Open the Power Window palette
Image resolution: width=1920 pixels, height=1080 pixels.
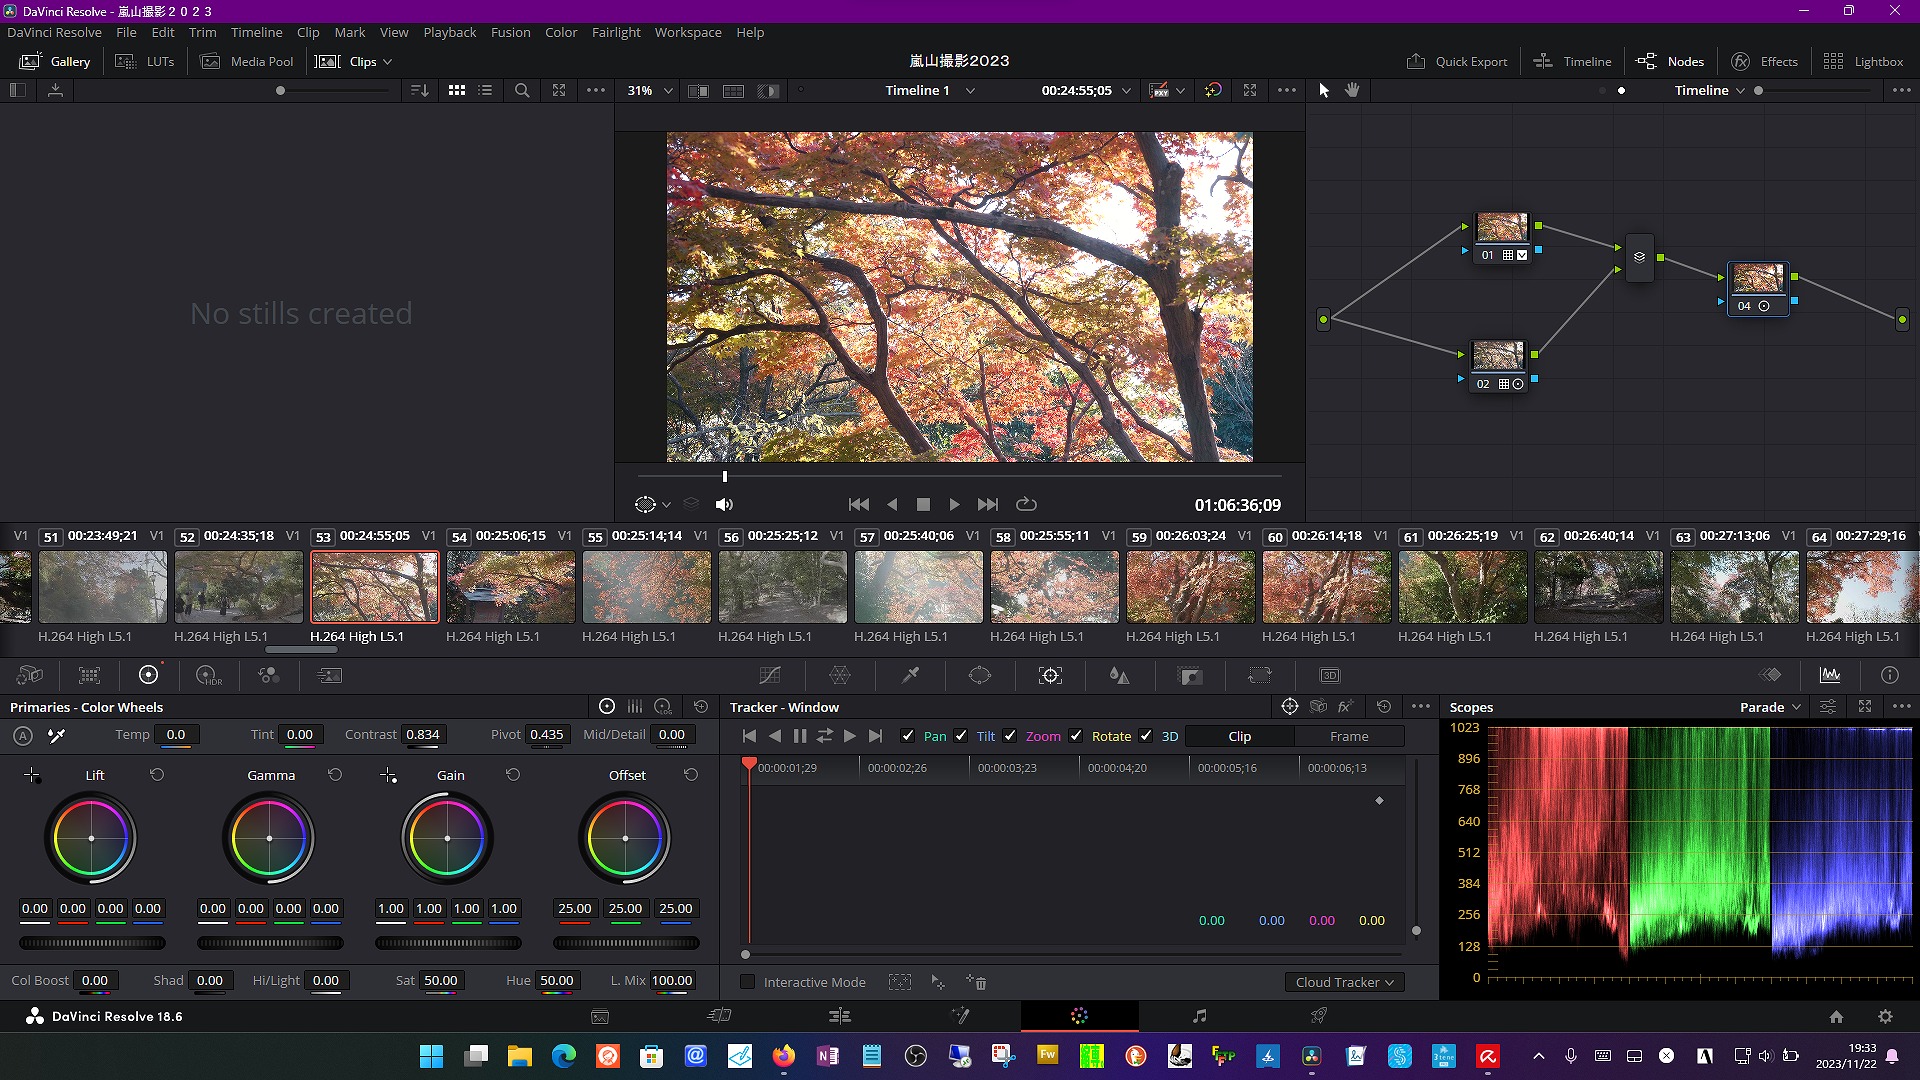[x=980, y=676]
